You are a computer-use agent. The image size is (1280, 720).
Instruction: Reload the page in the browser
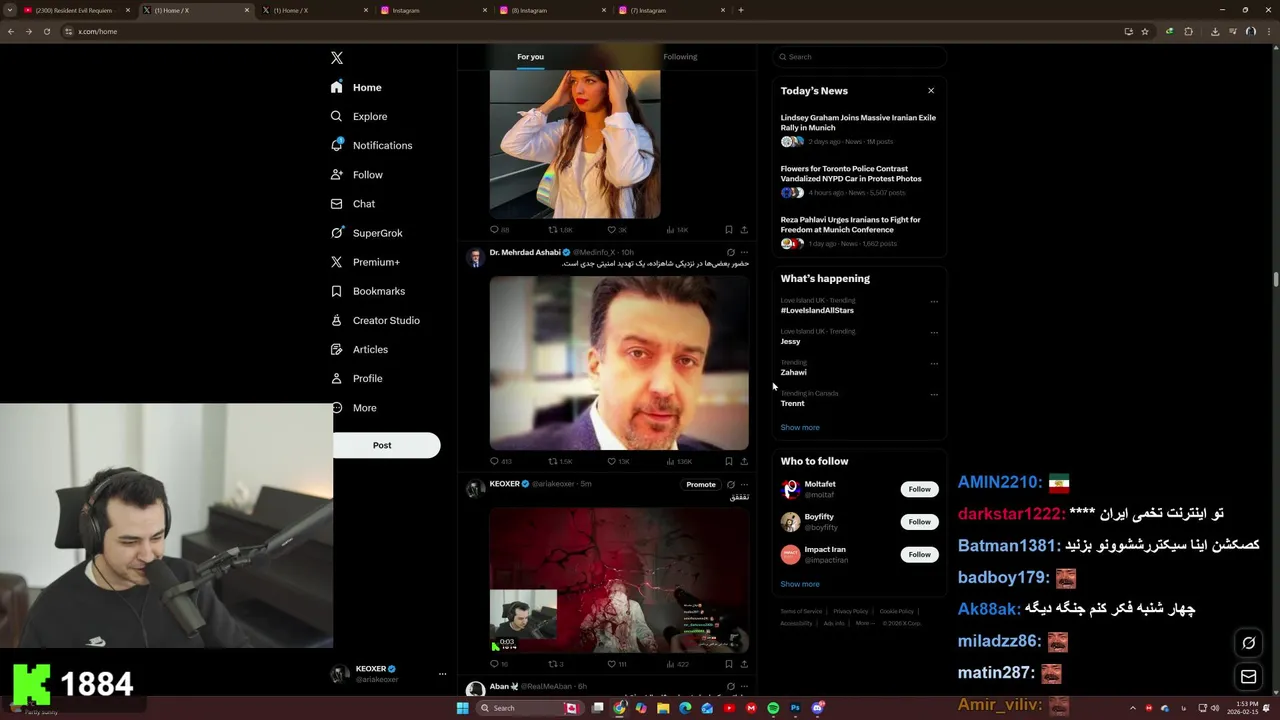point(46,31)
